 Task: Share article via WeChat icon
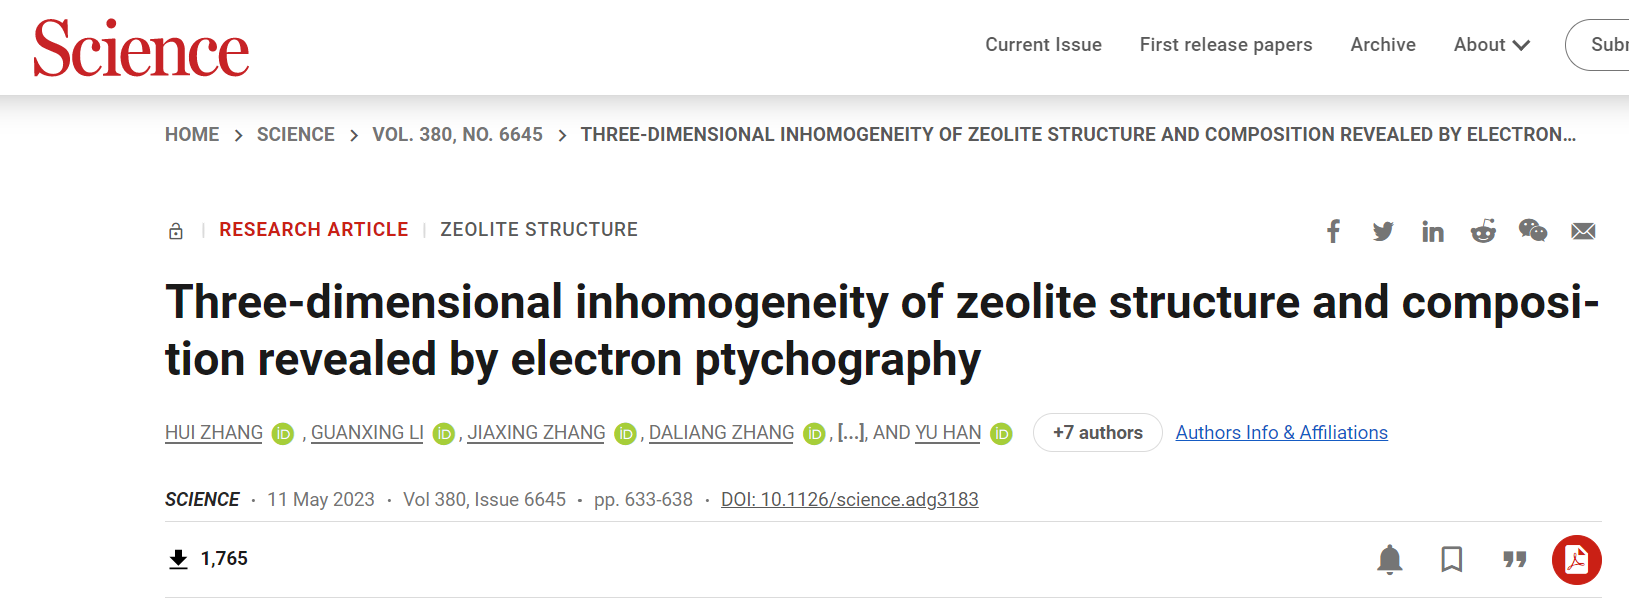(1533, 231)
